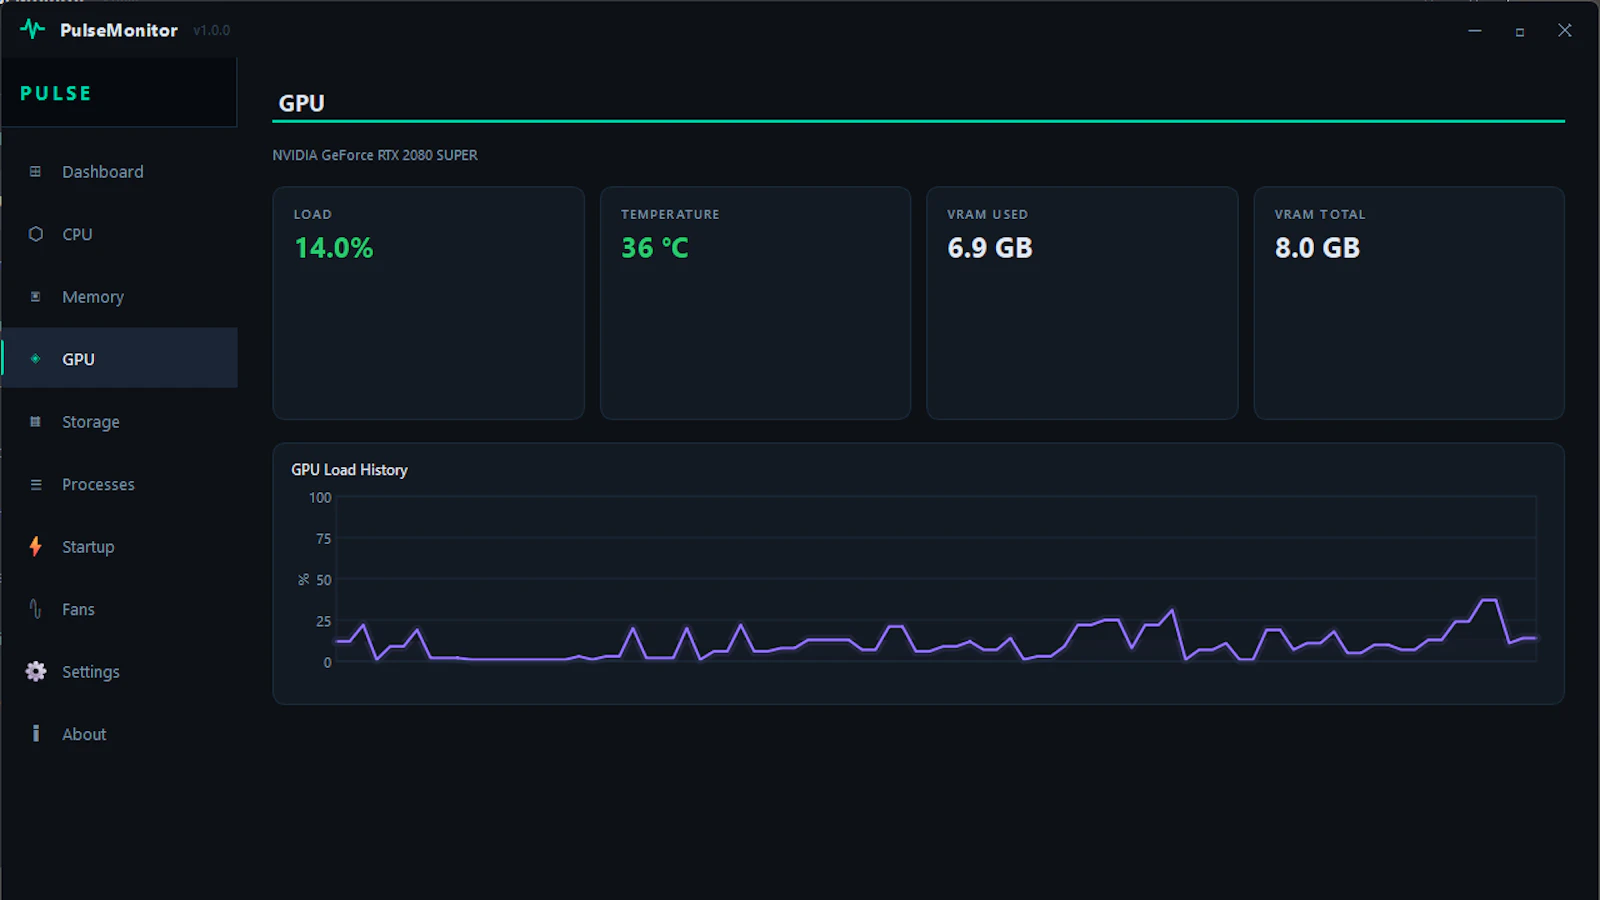The image size is (1600, 900).
Task: Show the Processes list page
Action: [x=98, y=484]
